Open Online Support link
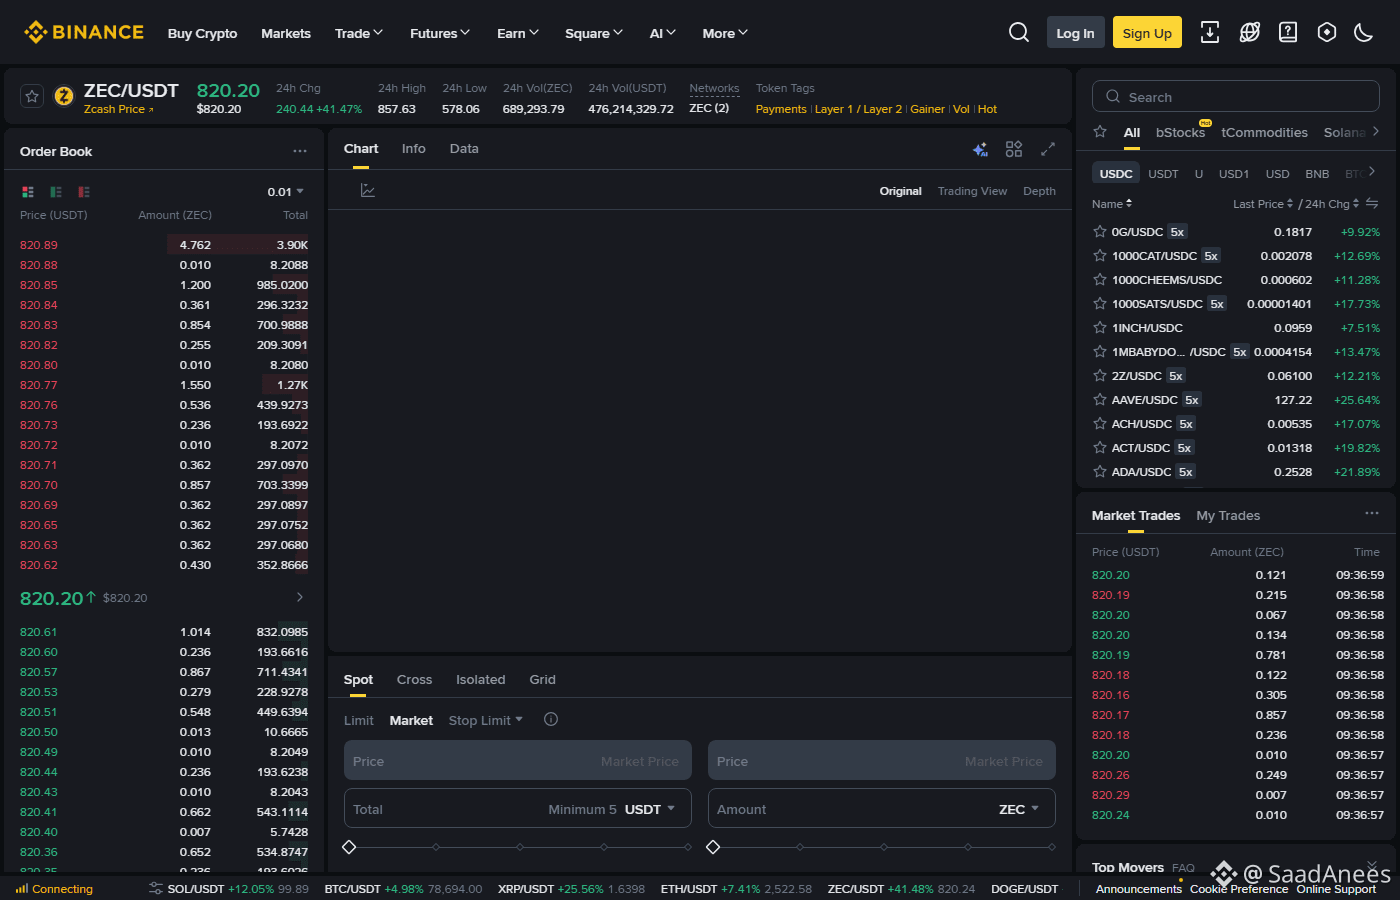This screenshot has width=1400, height=900. (x=1336, y=889)
